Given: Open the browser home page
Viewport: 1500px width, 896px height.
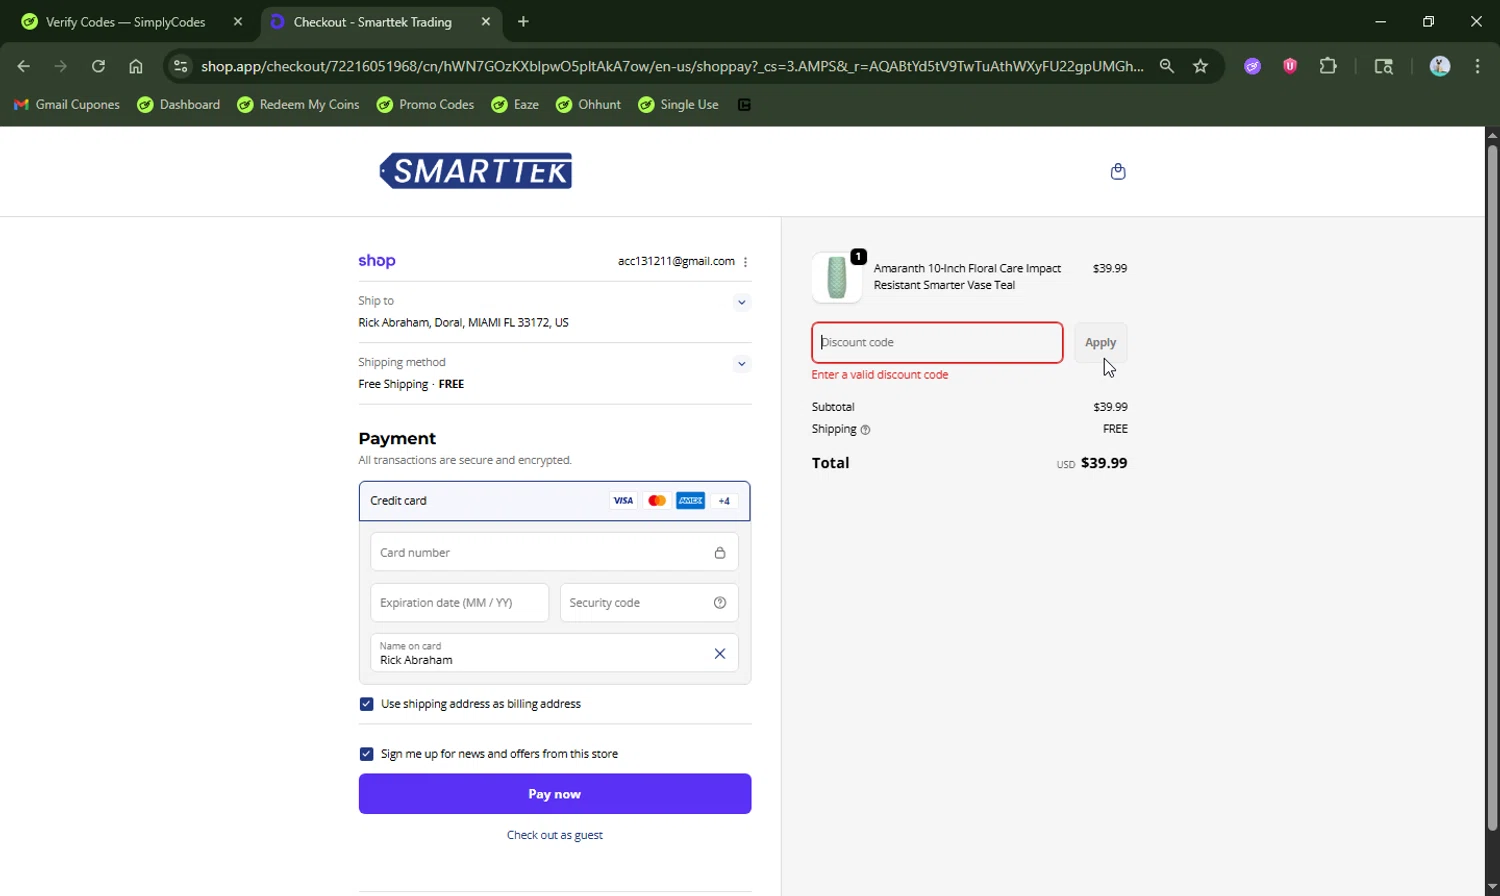Looking at the screenshot, I should pyautogui.click(x=136, y=66).
